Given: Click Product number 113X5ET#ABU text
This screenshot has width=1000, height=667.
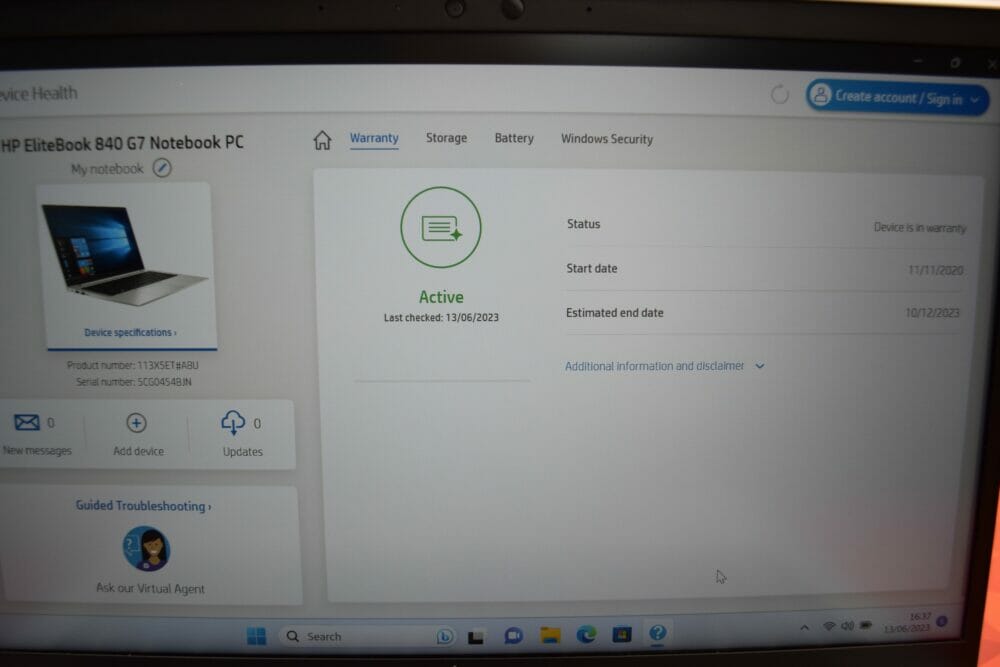Looking at the screenshot, I should pos(133,365).
